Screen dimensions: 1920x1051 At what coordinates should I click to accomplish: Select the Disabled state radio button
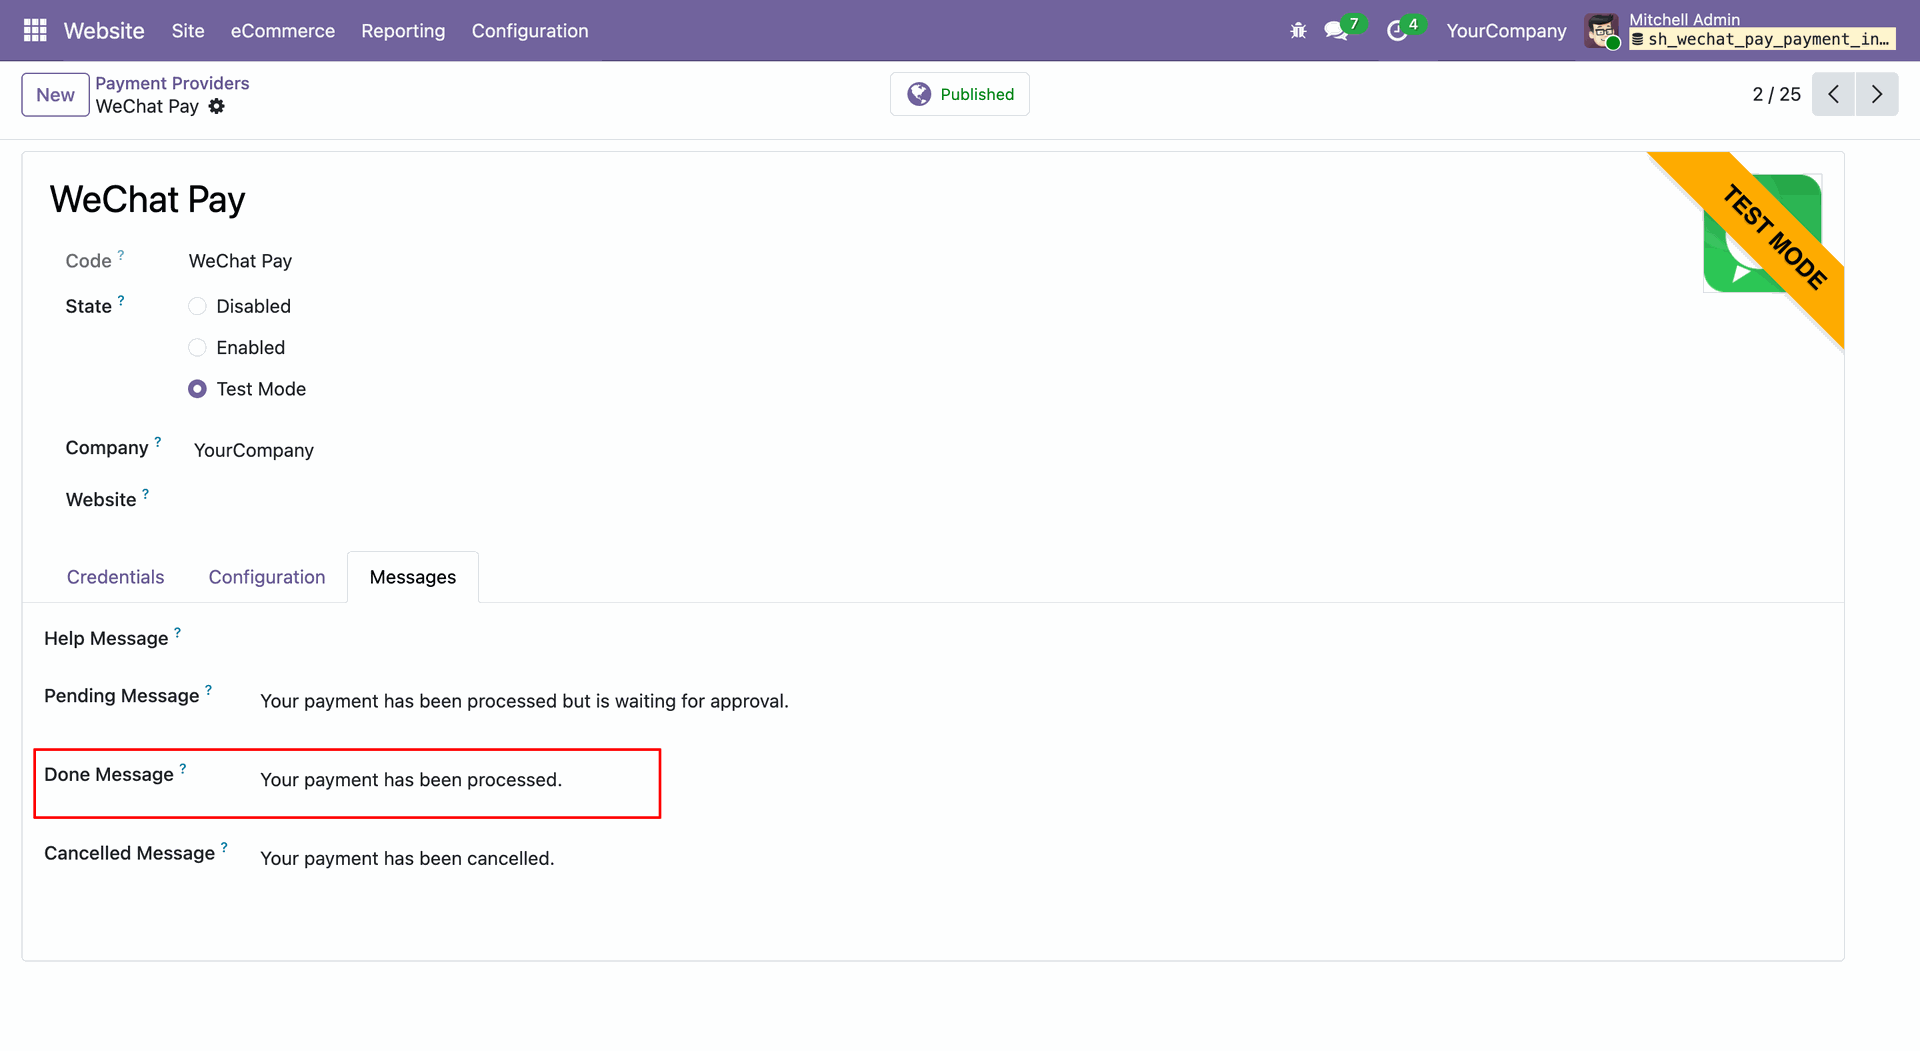click(197, 306)
